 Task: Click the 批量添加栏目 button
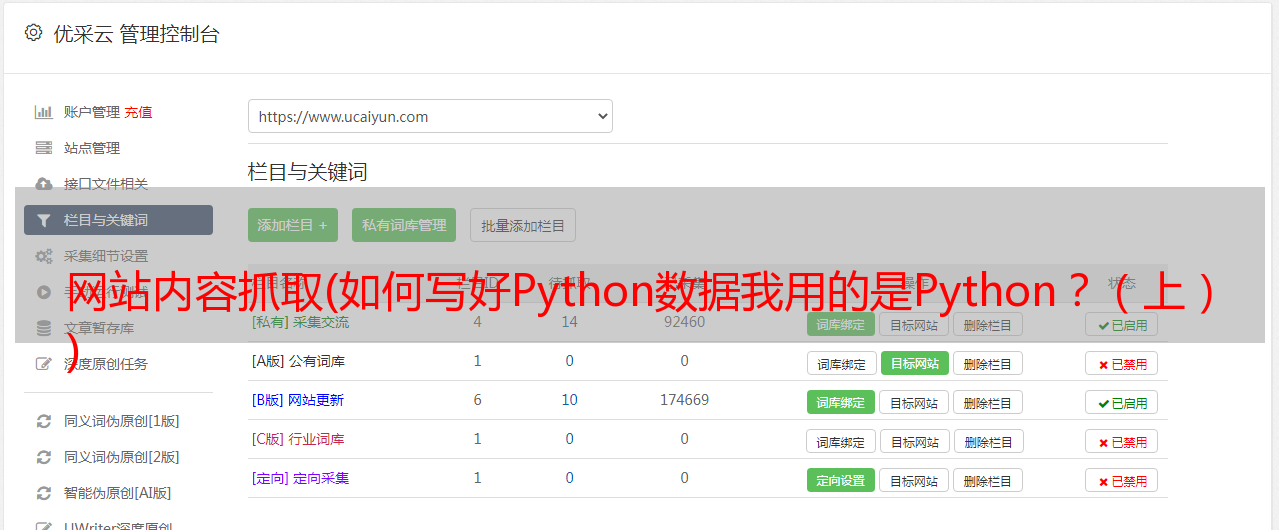(523, 225)
